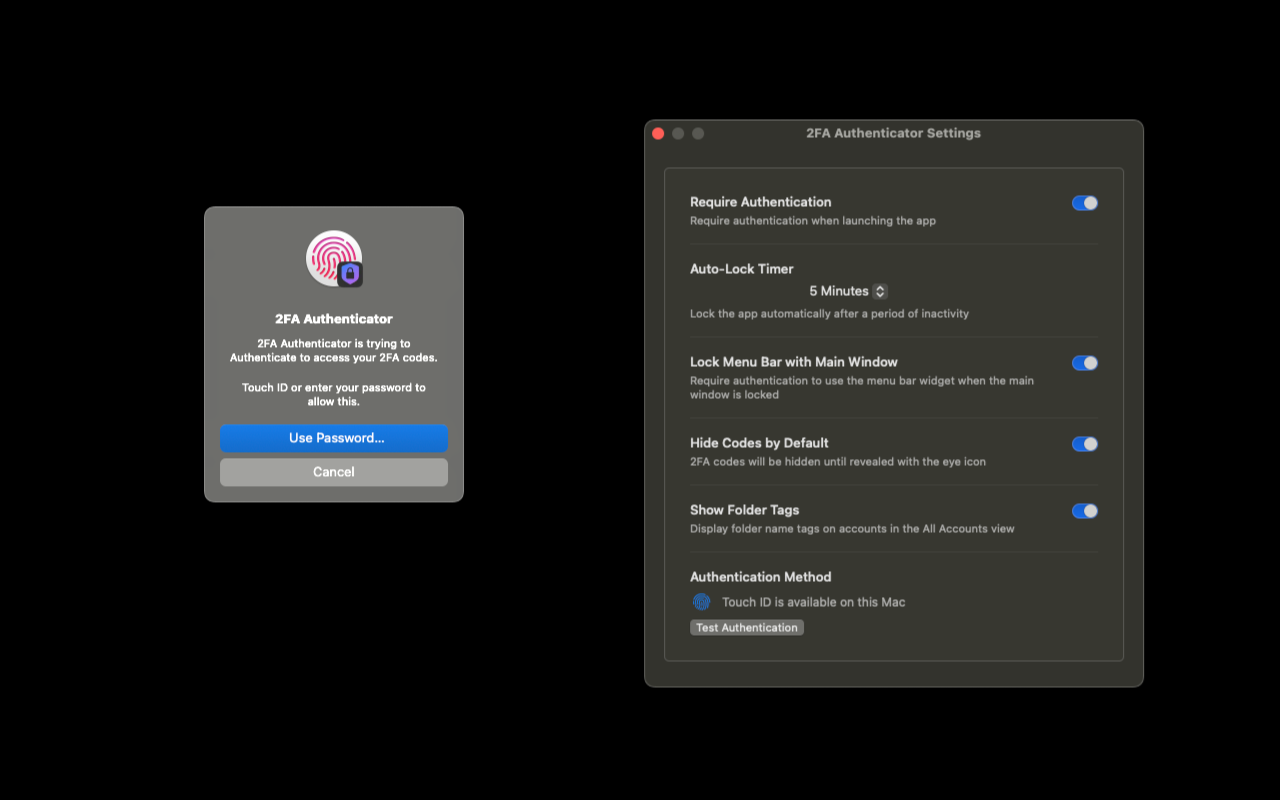This screenshot has width=1280, height=800.
Task: Click the red close button on the settings window
Action: tap(659, 132)
